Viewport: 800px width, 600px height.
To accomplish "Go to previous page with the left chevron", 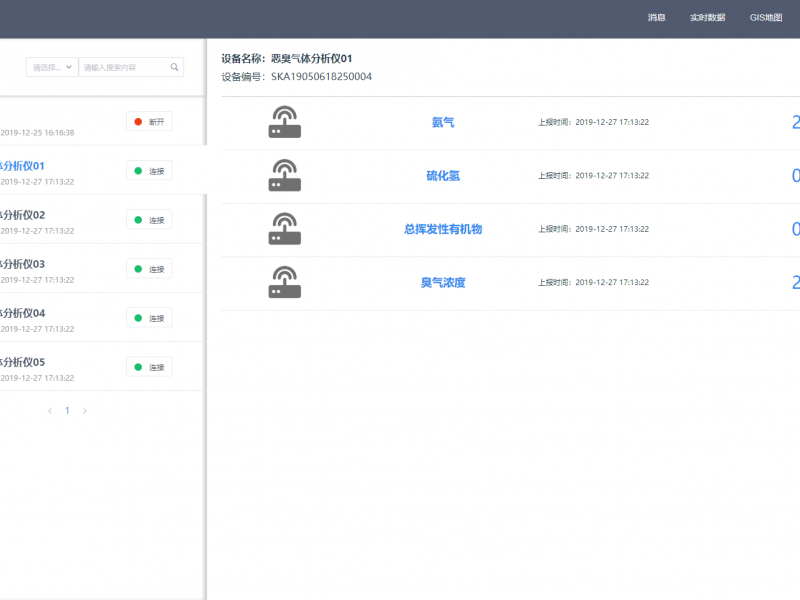I will (50, 411).
